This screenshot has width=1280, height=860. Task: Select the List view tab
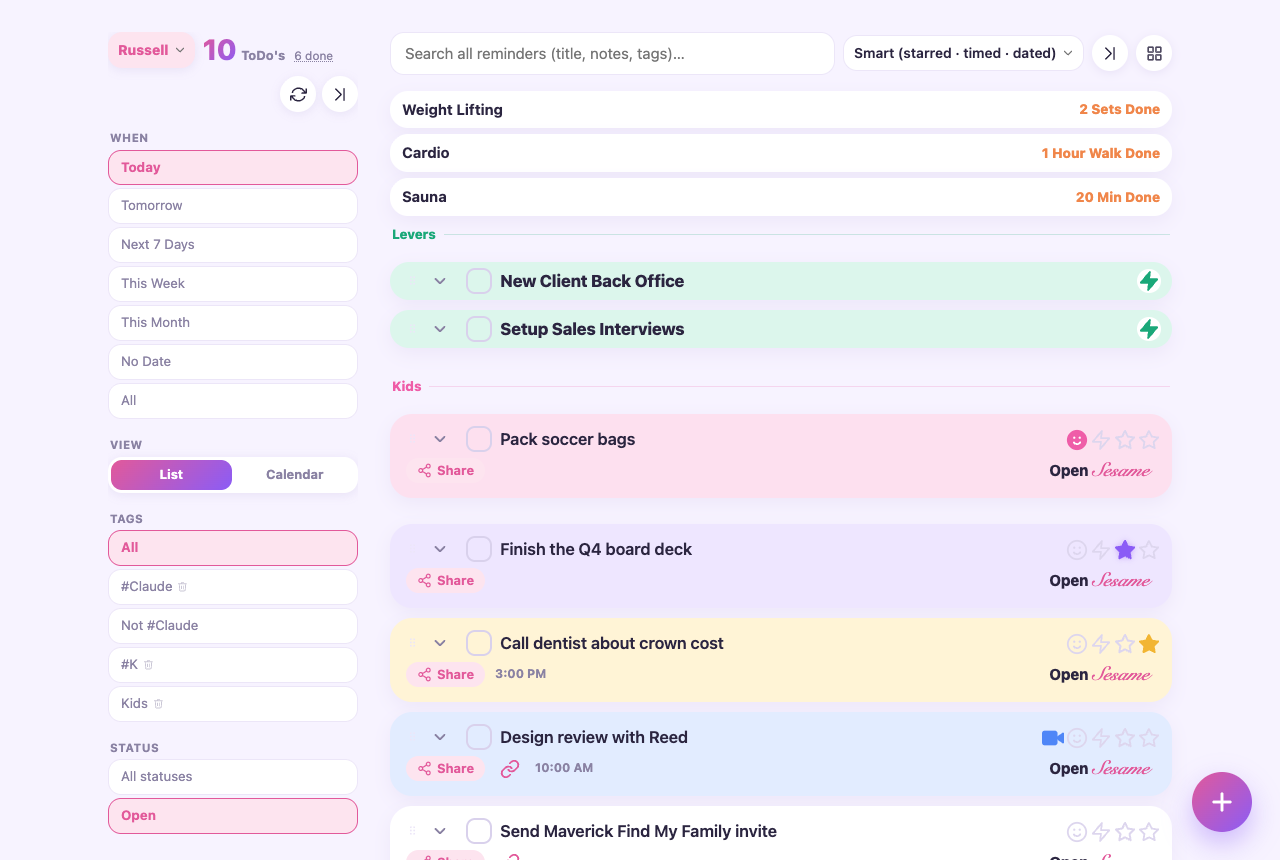click(x=171, y=475)
